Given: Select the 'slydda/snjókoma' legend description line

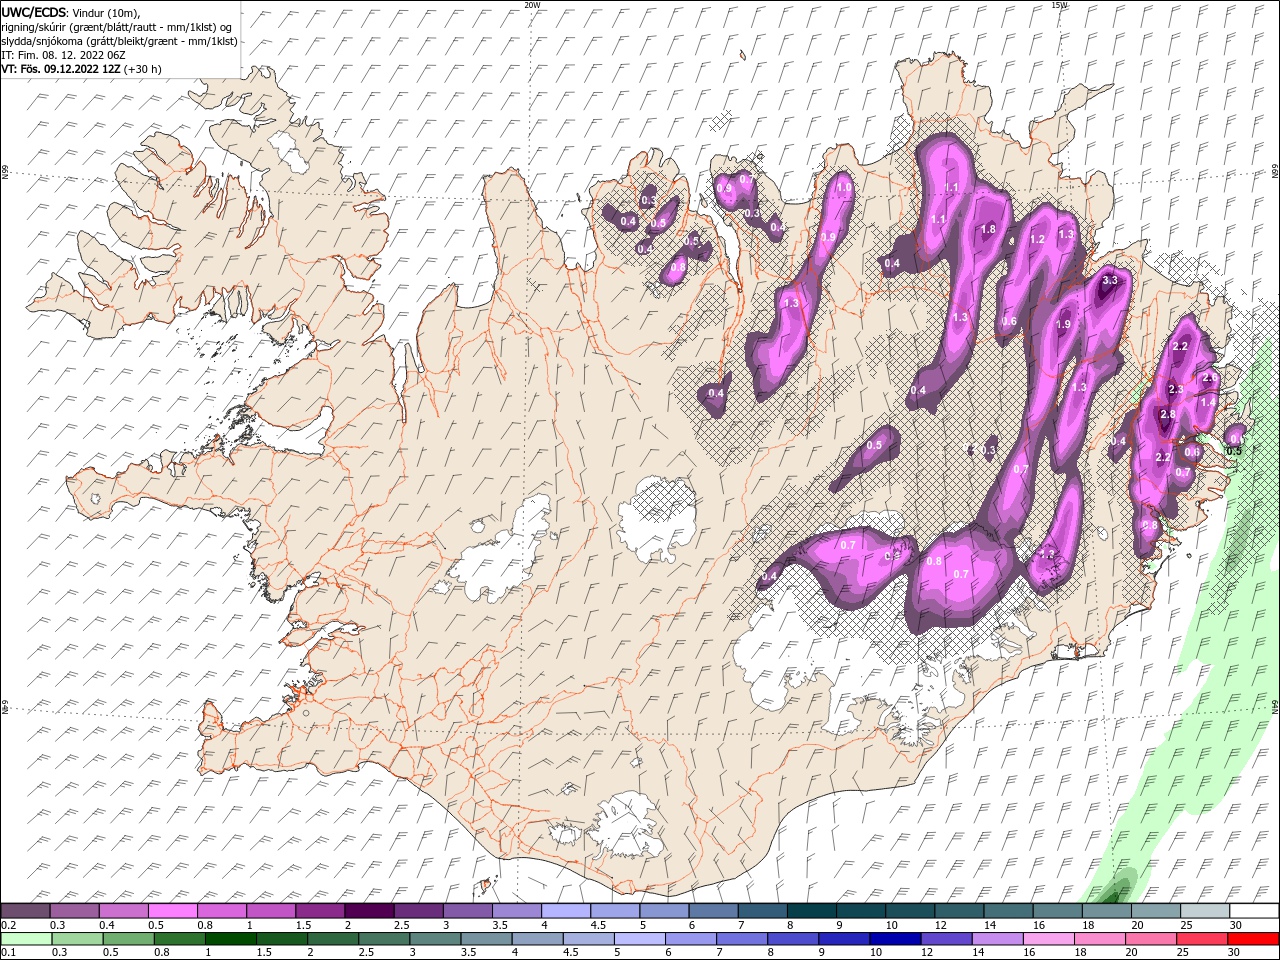Looking at the screenshot, I should [119, 41].
